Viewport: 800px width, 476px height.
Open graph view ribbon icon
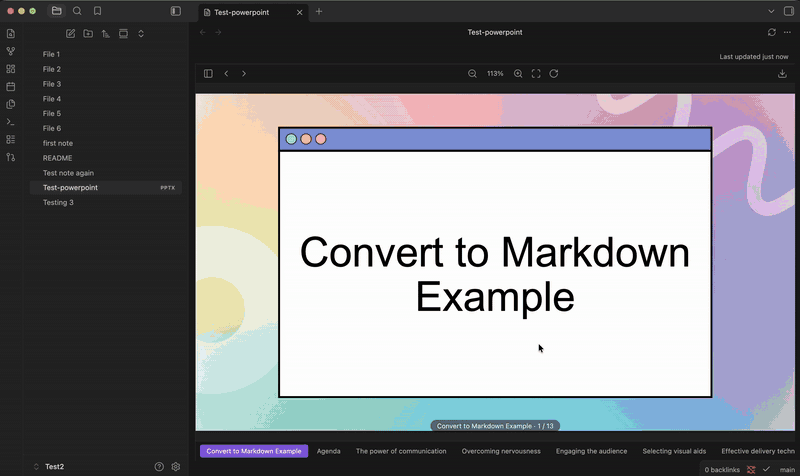click(11, 51)
